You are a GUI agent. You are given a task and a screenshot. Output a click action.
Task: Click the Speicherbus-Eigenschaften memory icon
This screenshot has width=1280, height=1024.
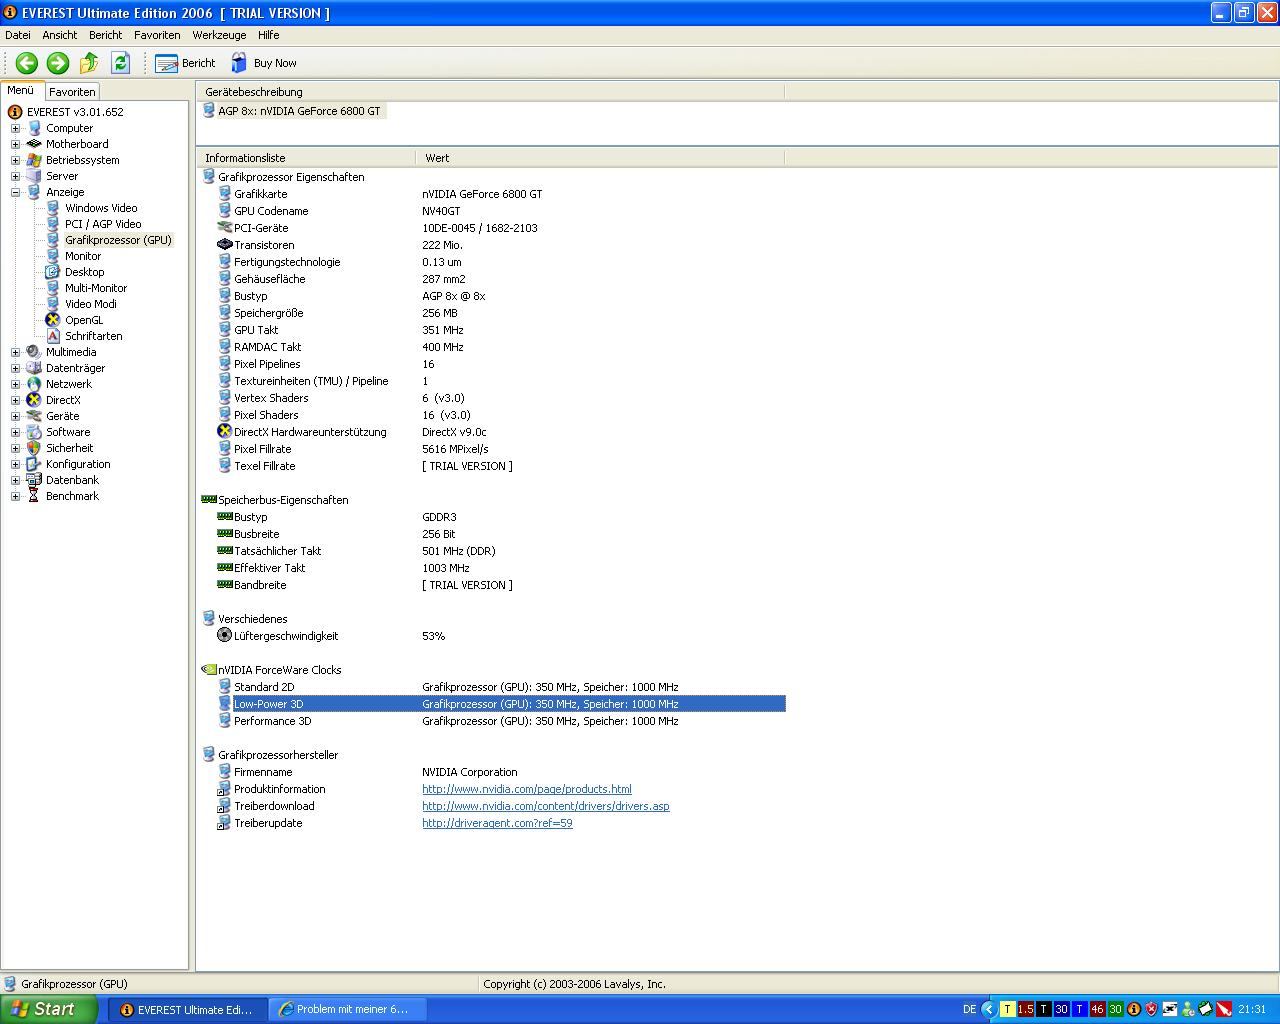click(208, 500)
